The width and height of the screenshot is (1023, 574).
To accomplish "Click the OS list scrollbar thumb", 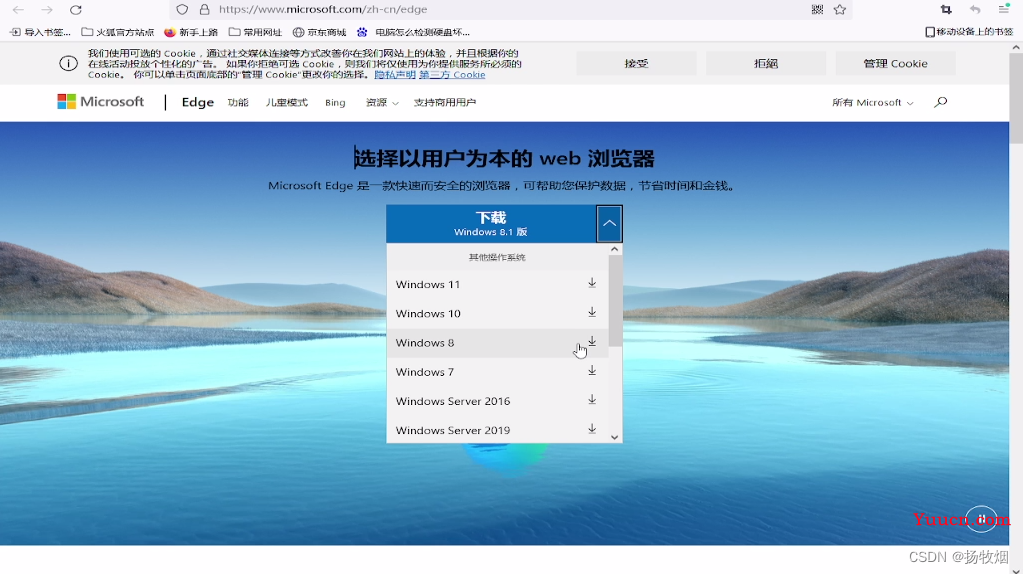I will [x=615, y=301].
